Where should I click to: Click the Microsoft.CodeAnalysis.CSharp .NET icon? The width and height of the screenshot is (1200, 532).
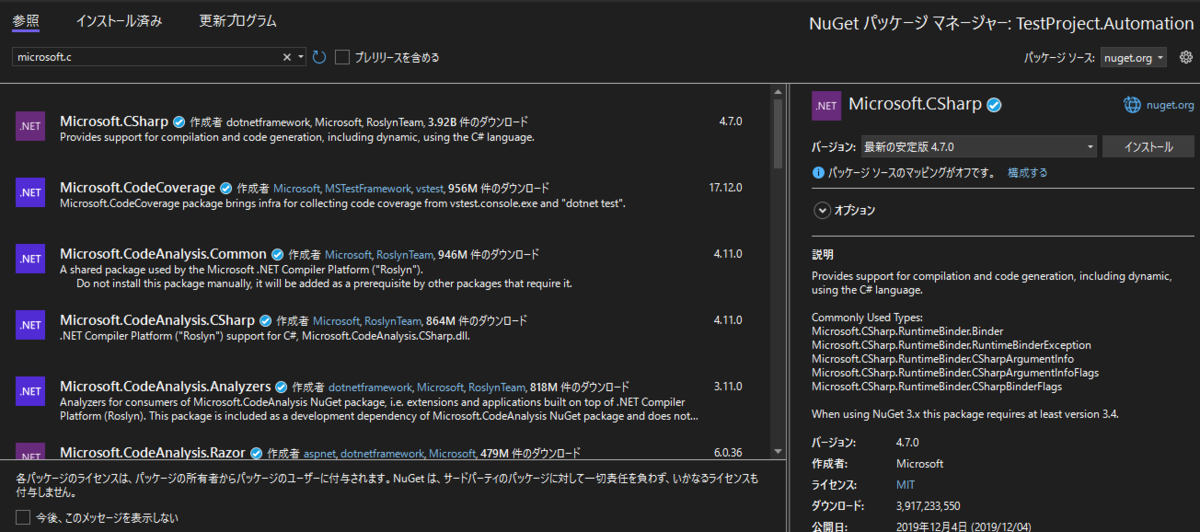[30, 325]
